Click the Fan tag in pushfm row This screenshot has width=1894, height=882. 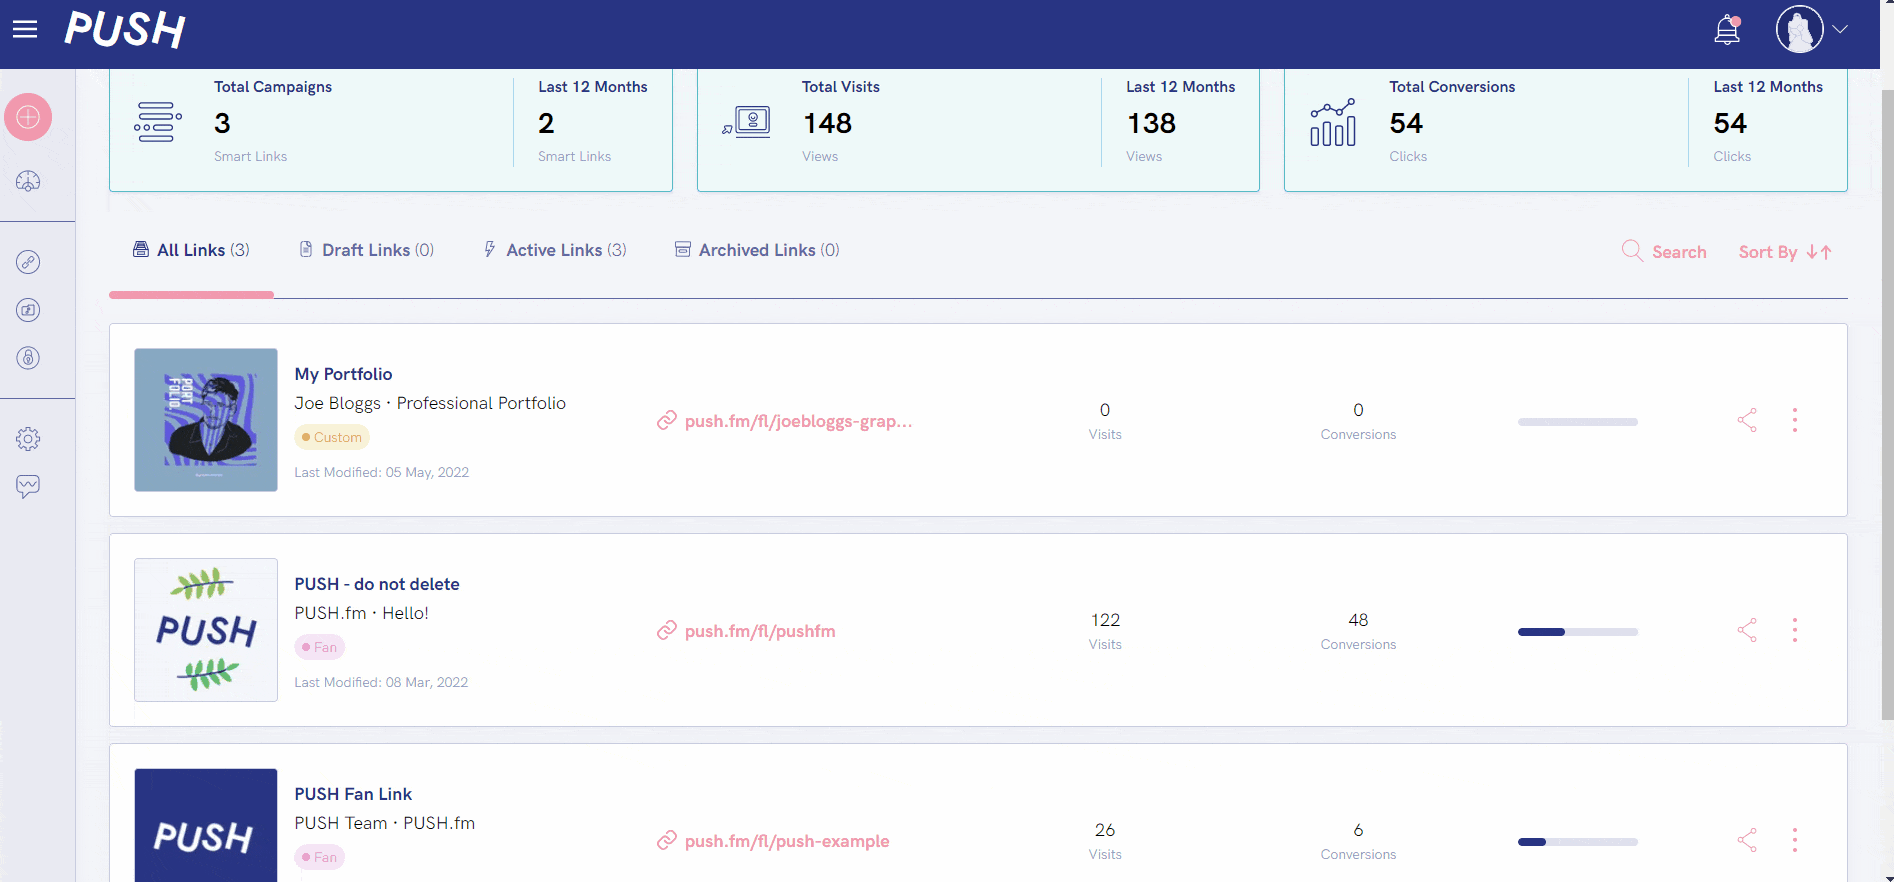point(320,647)
